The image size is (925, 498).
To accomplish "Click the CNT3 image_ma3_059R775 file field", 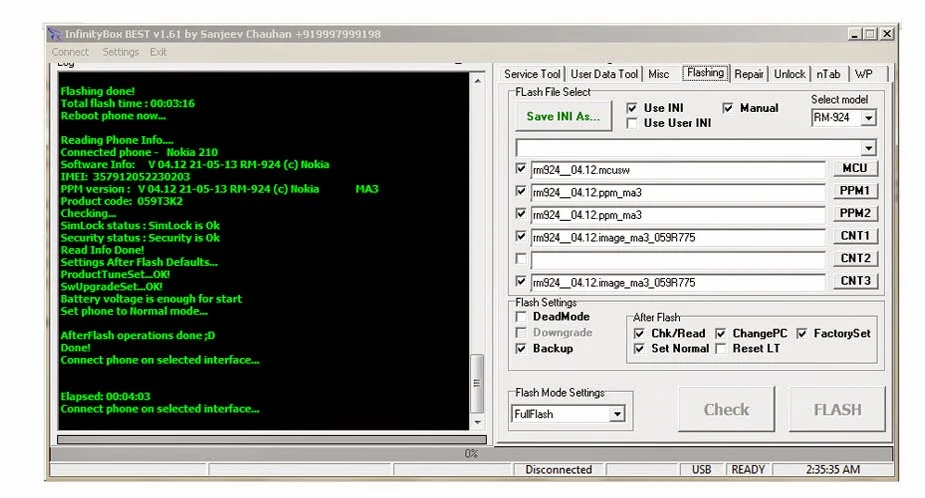I will pos(678,282).
